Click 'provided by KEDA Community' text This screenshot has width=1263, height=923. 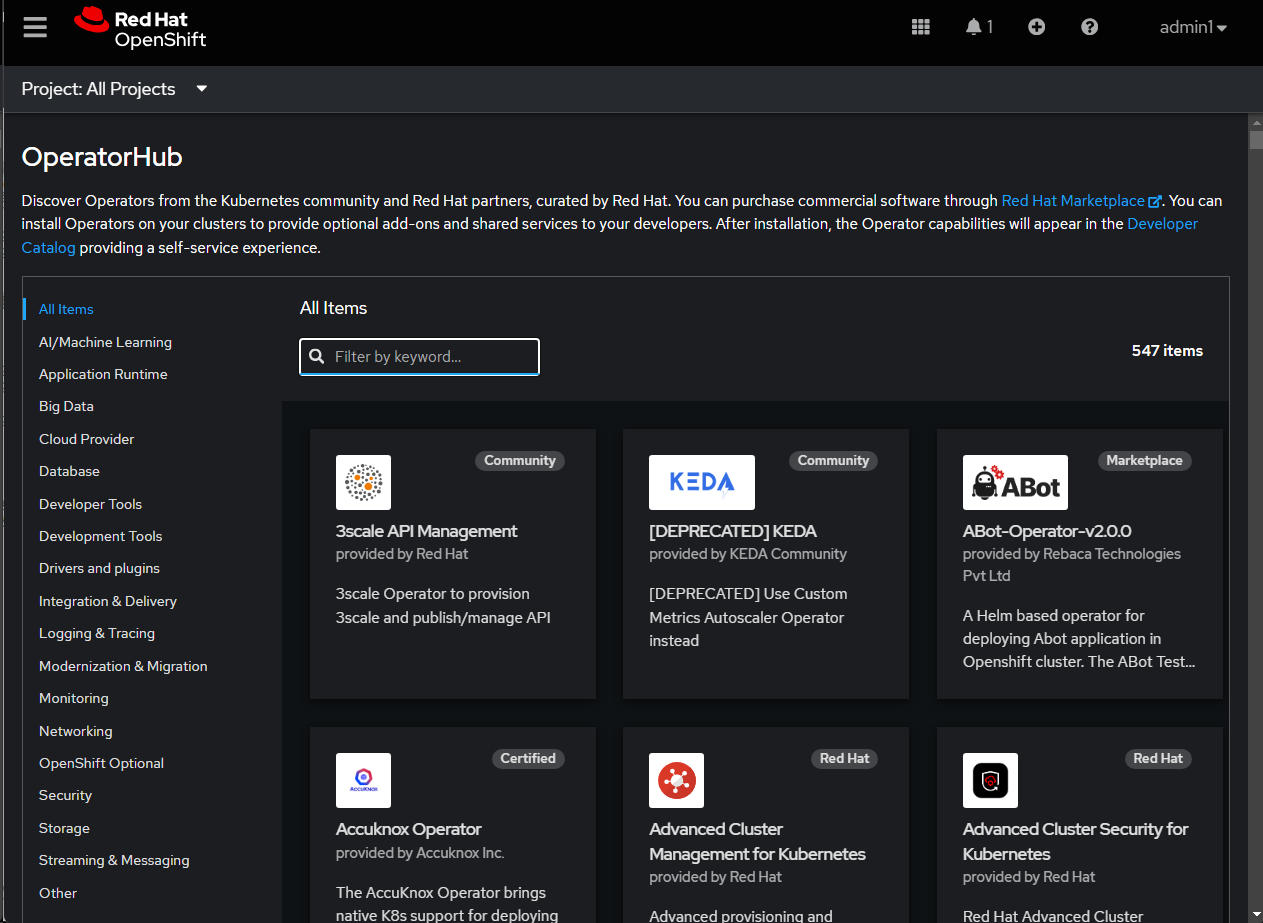click(x=748, y=554)
